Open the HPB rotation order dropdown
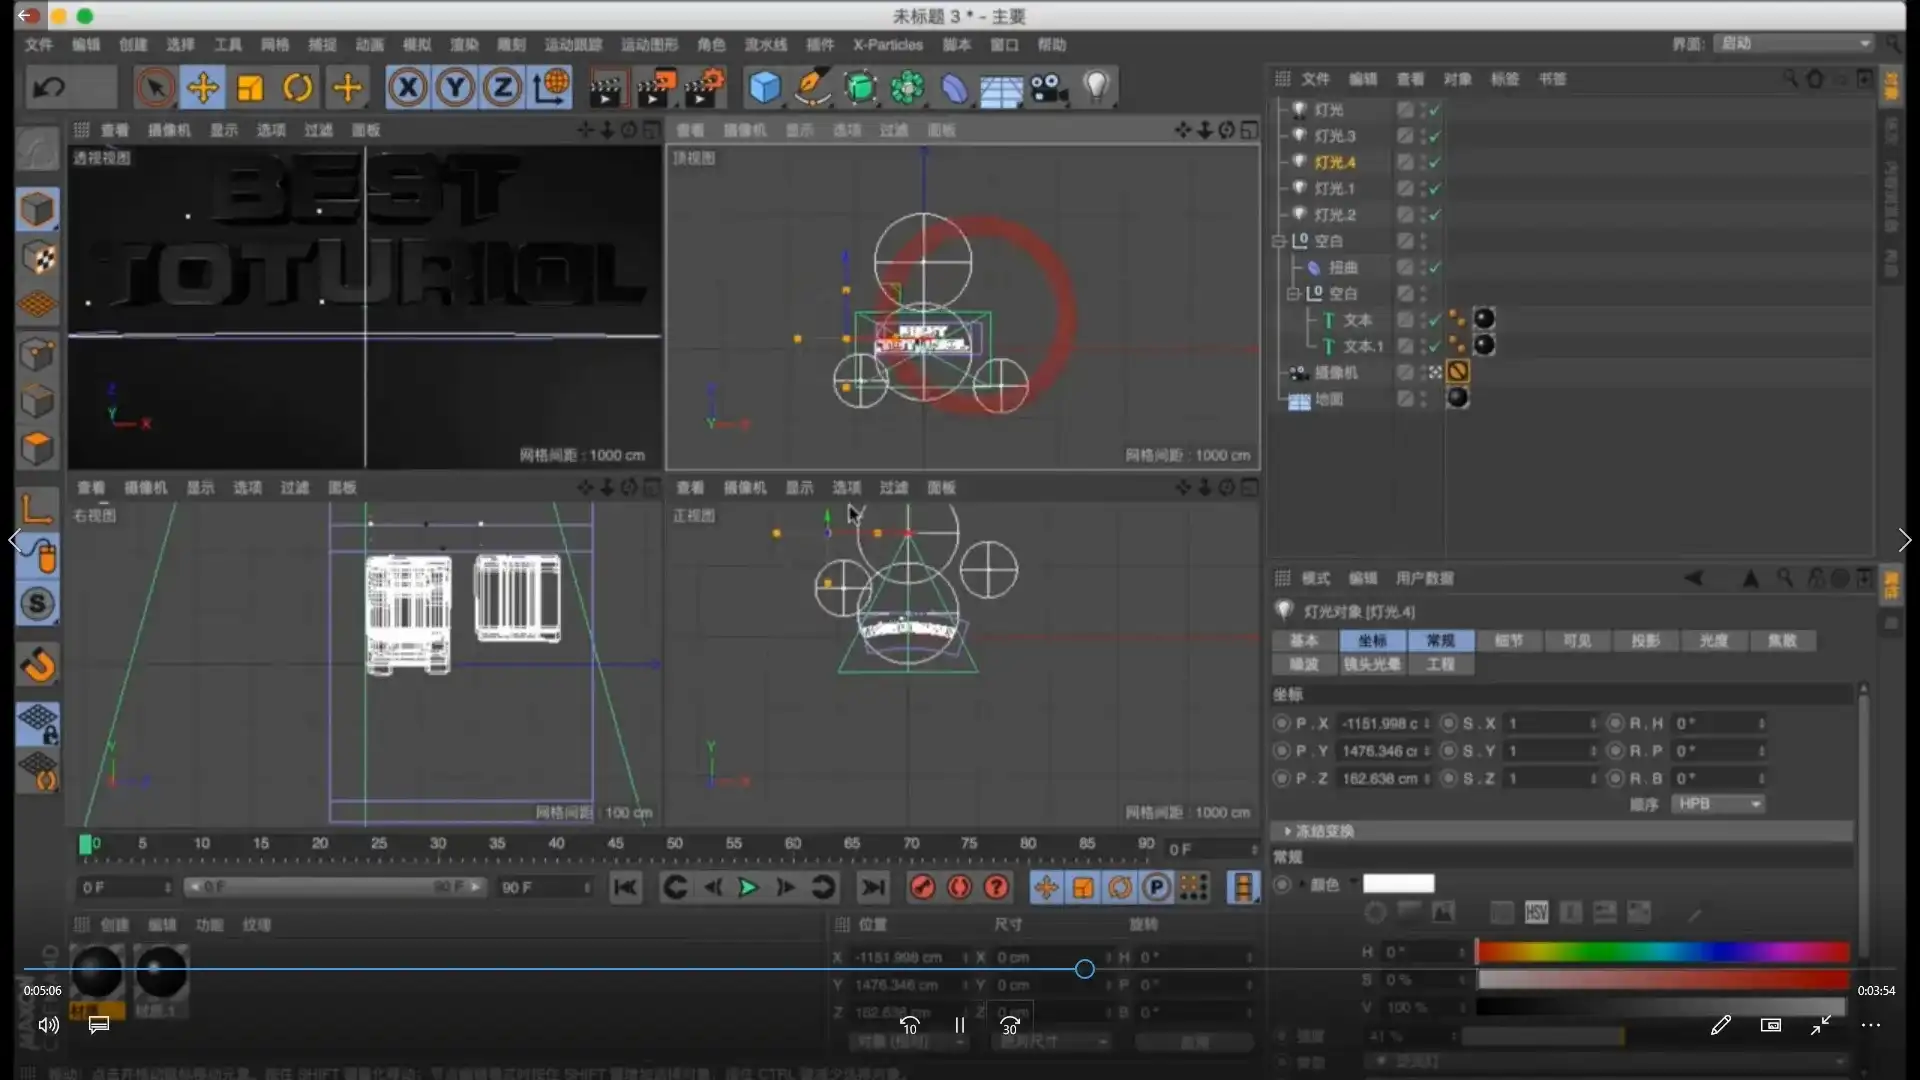 [1717, 804]
